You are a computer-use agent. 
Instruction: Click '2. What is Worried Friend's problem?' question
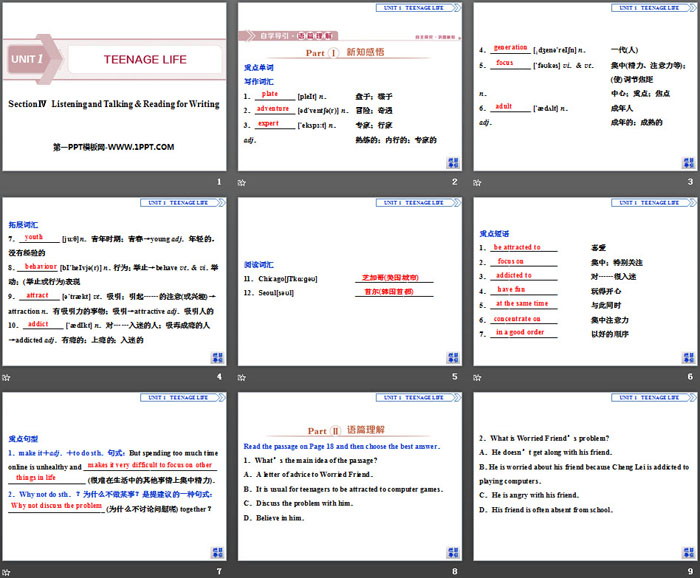pyautogui.click(x=544, y=438)
